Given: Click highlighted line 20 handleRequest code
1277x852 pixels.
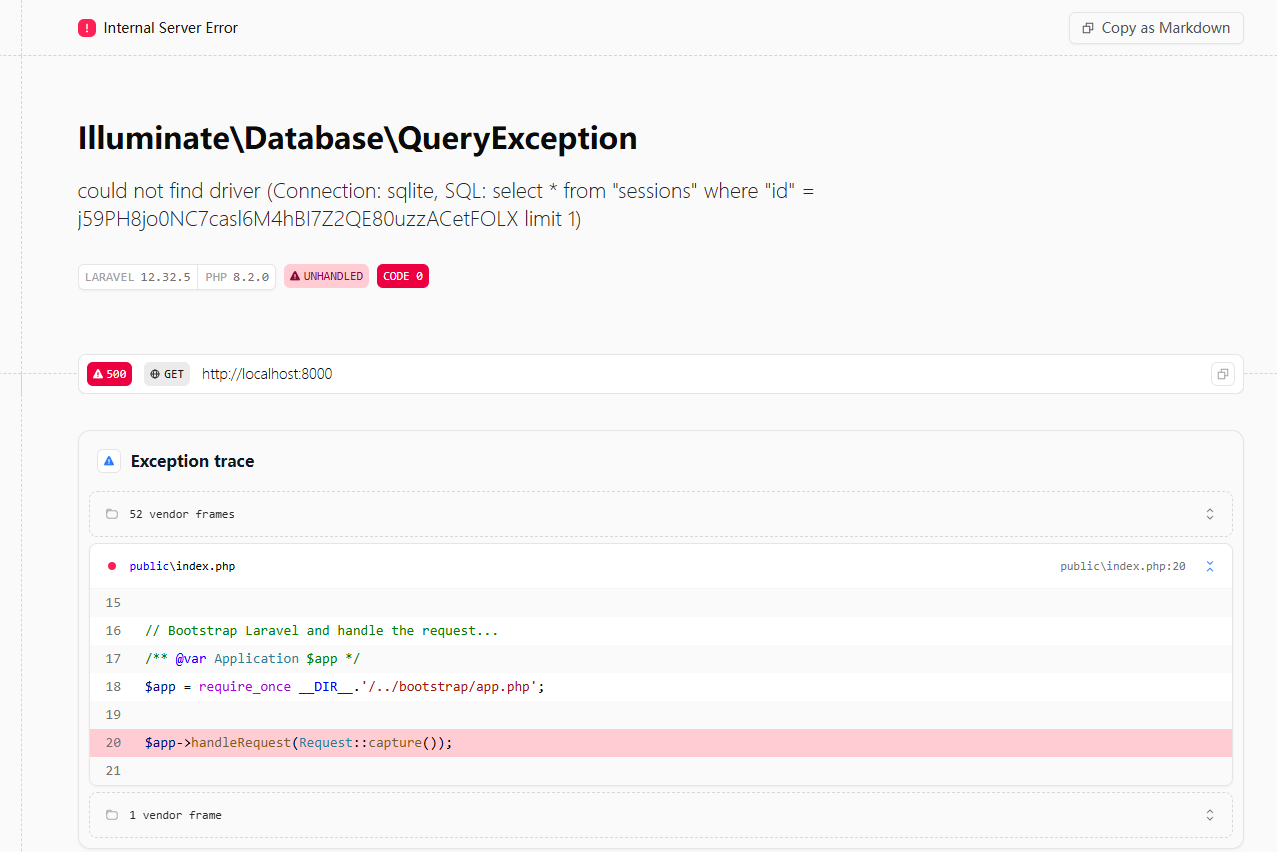Looking at the screenshot, I should point(298,743).
